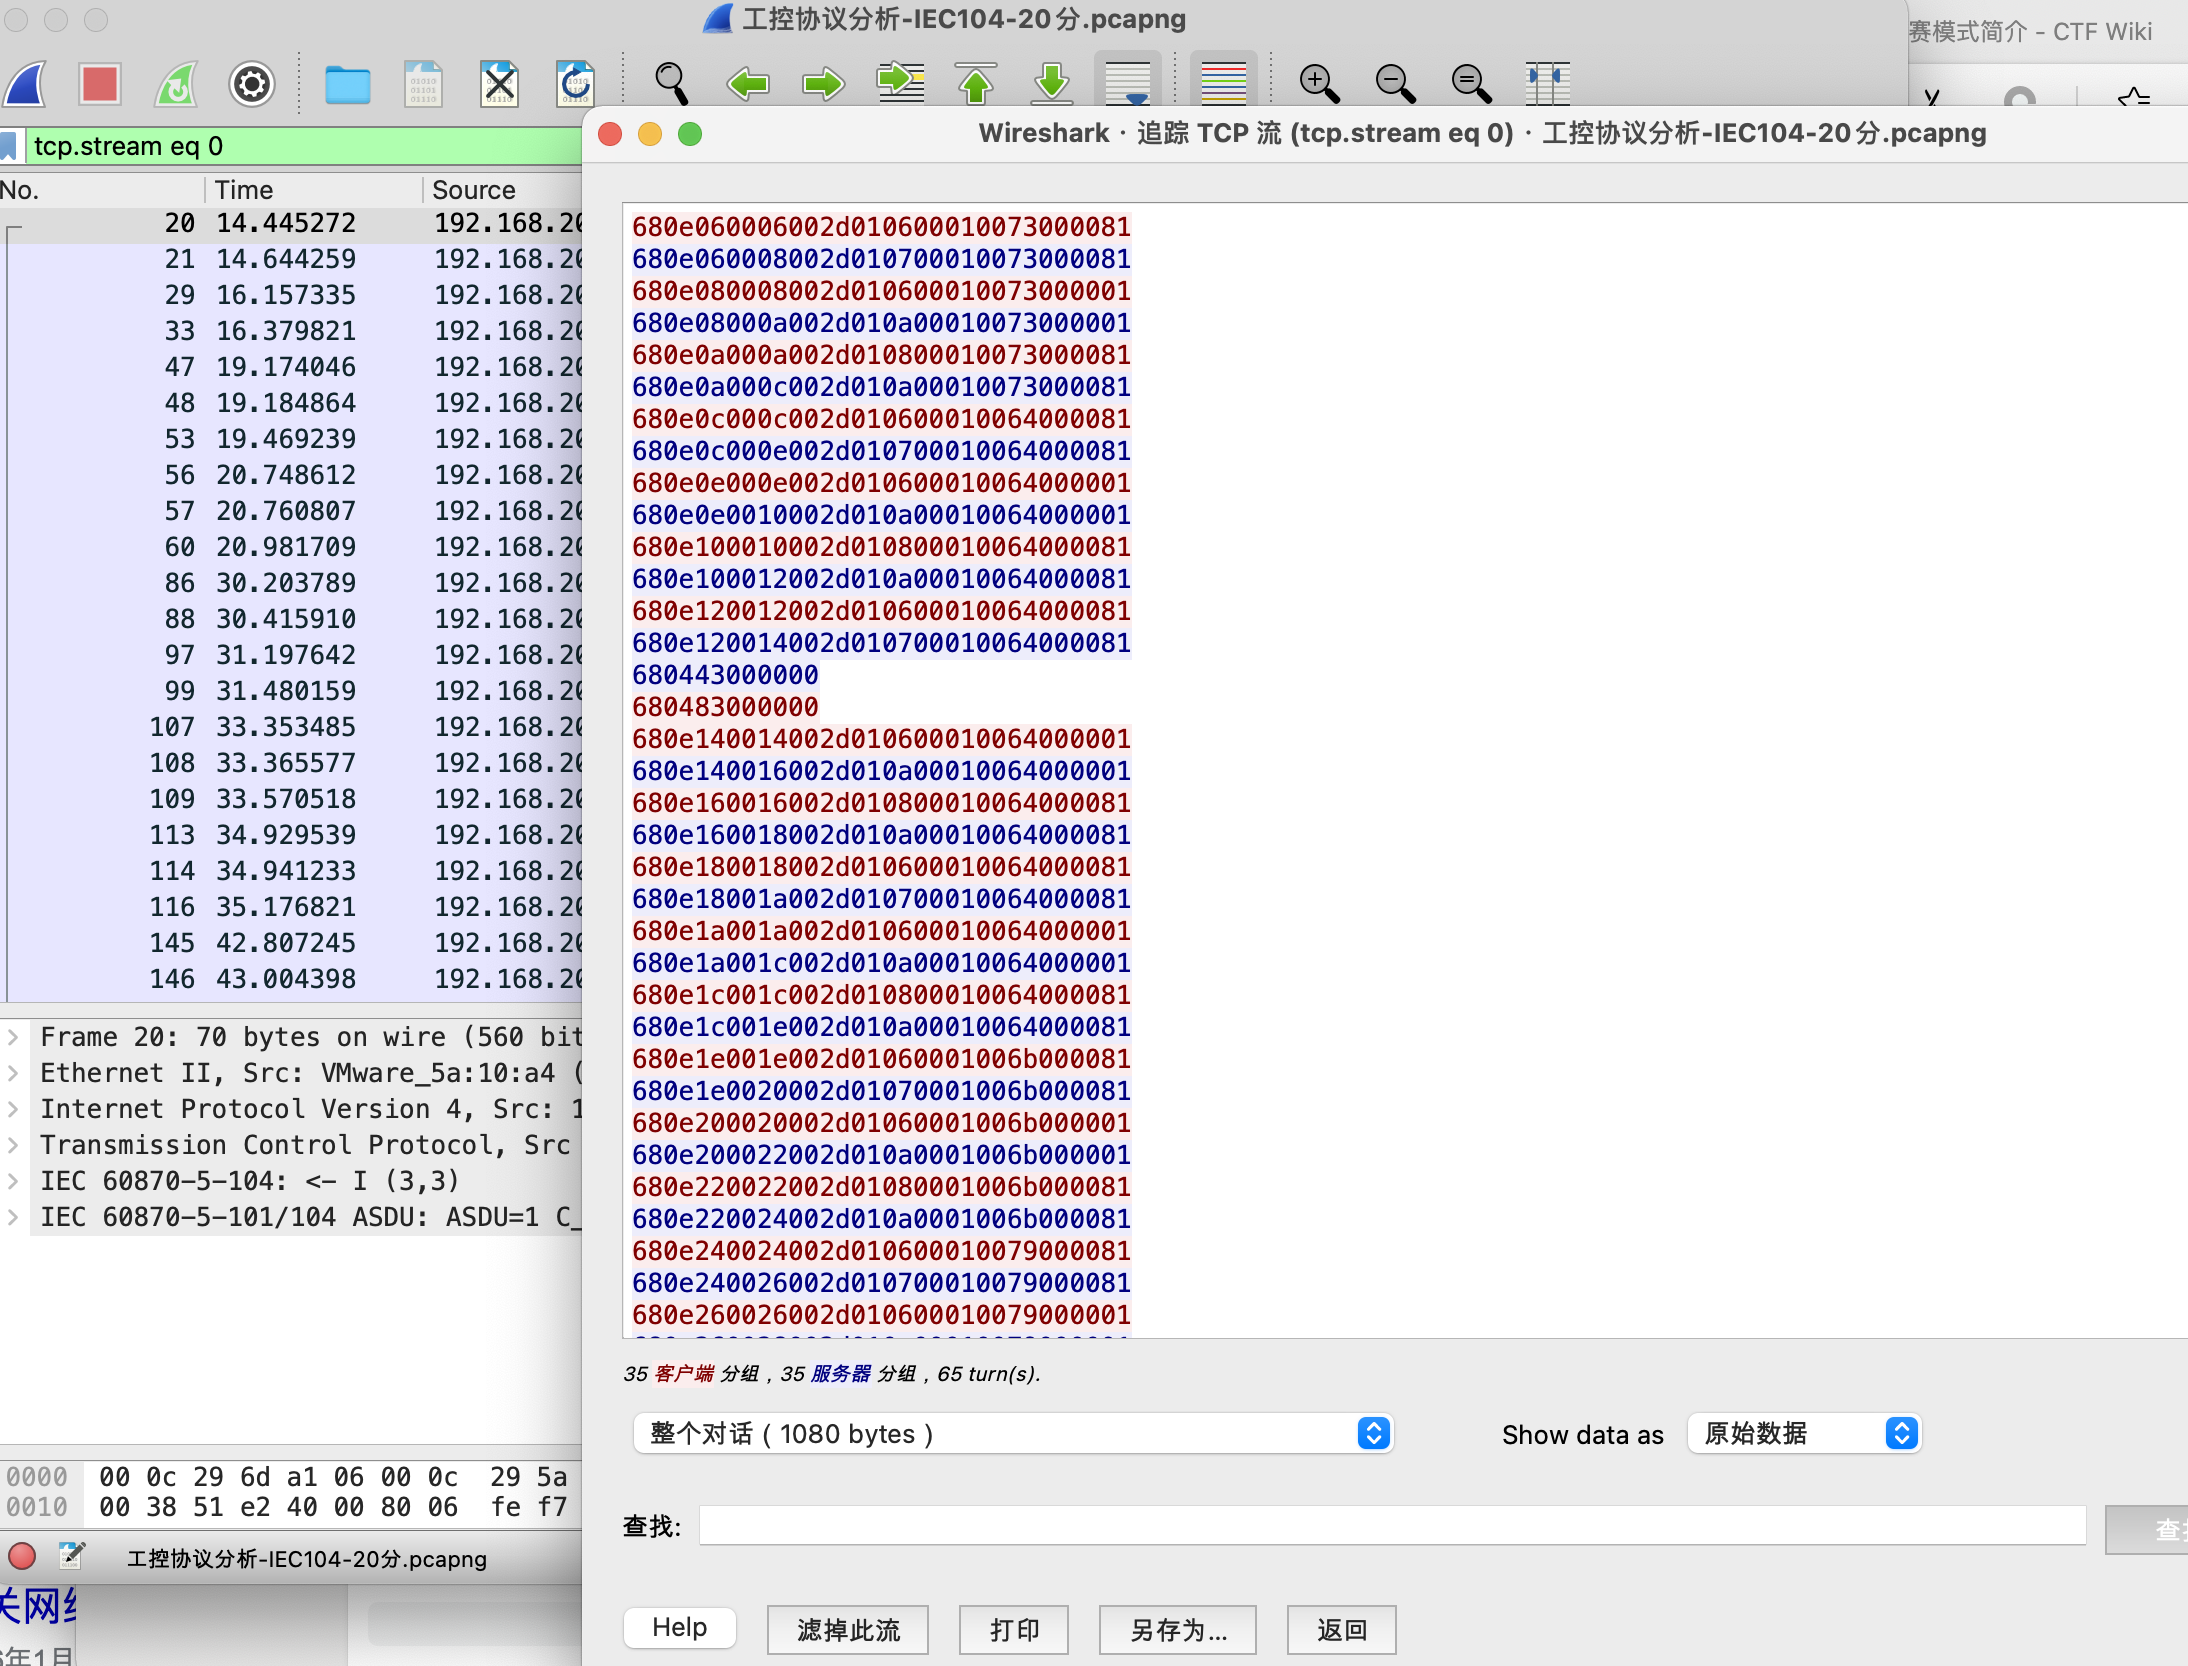This screenshot has height=1666, width=2188.
Task: Open a capture file via folder icon
Action: pos(347,84)
